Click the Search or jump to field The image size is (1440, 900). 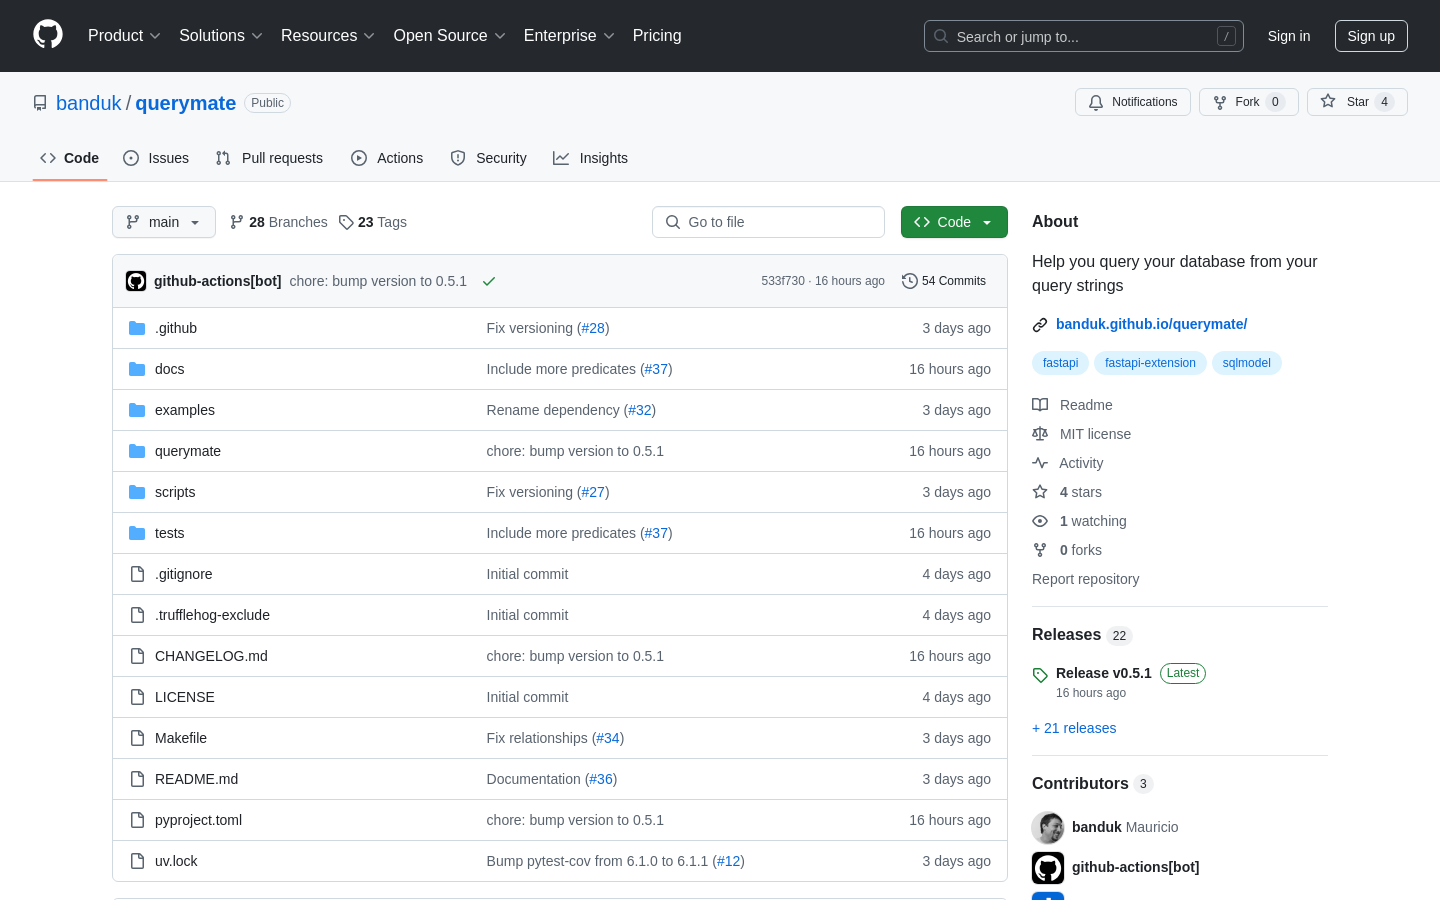[x=1084, y=36]
